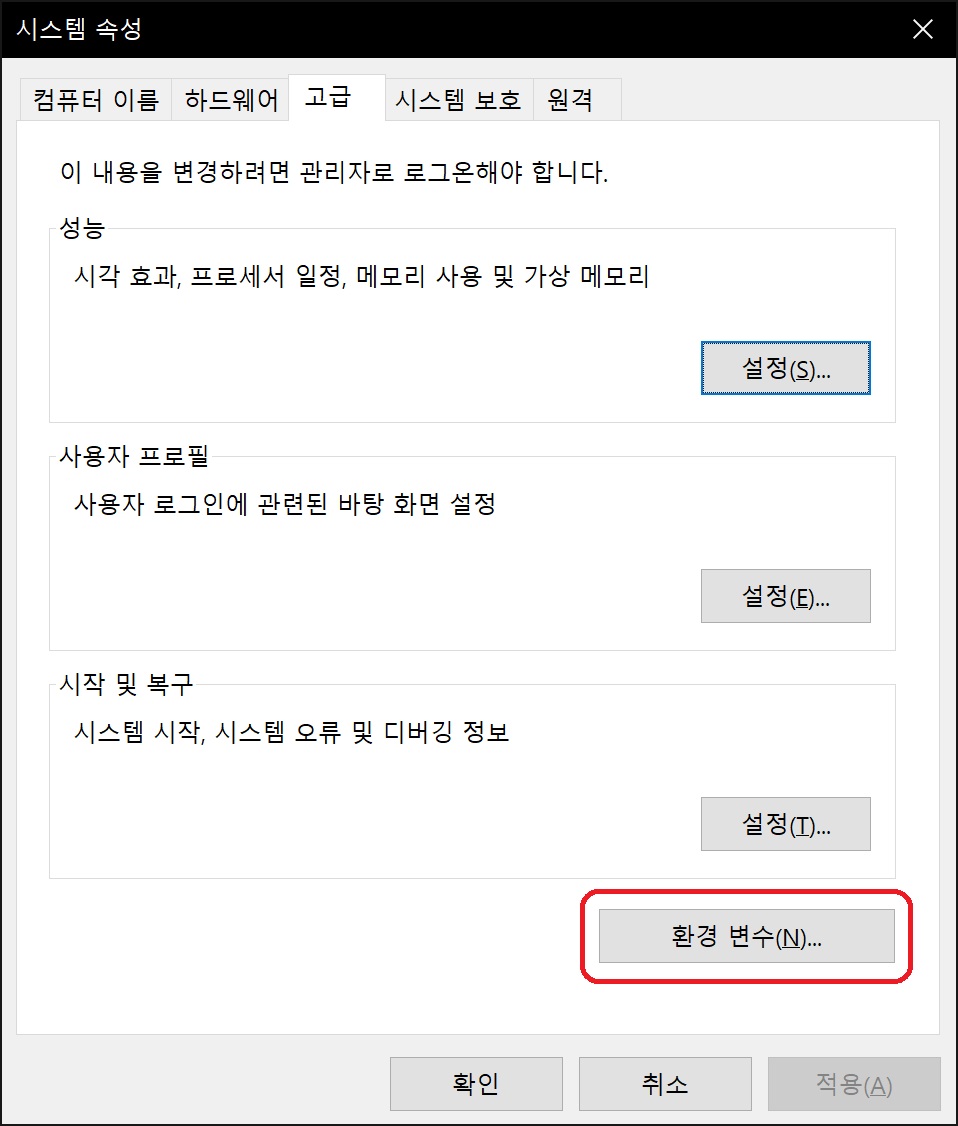This screenshot has width=958, height=1126.
Task: Click the 사용자 프로필 group label
Action: 134,456
